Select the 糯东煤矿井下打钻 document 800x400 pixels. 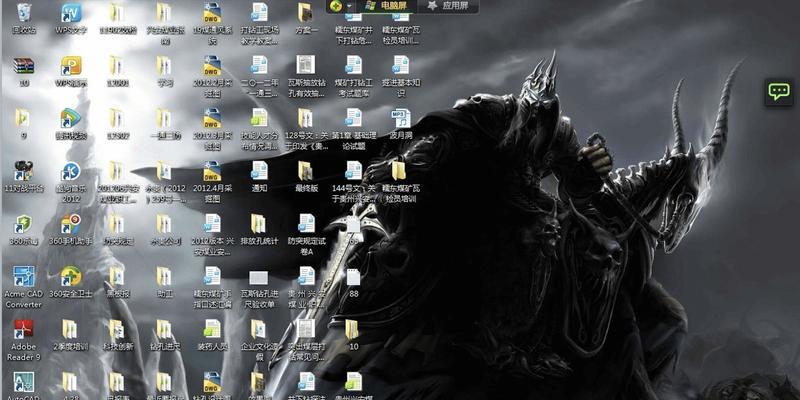[x=353, y=29]
